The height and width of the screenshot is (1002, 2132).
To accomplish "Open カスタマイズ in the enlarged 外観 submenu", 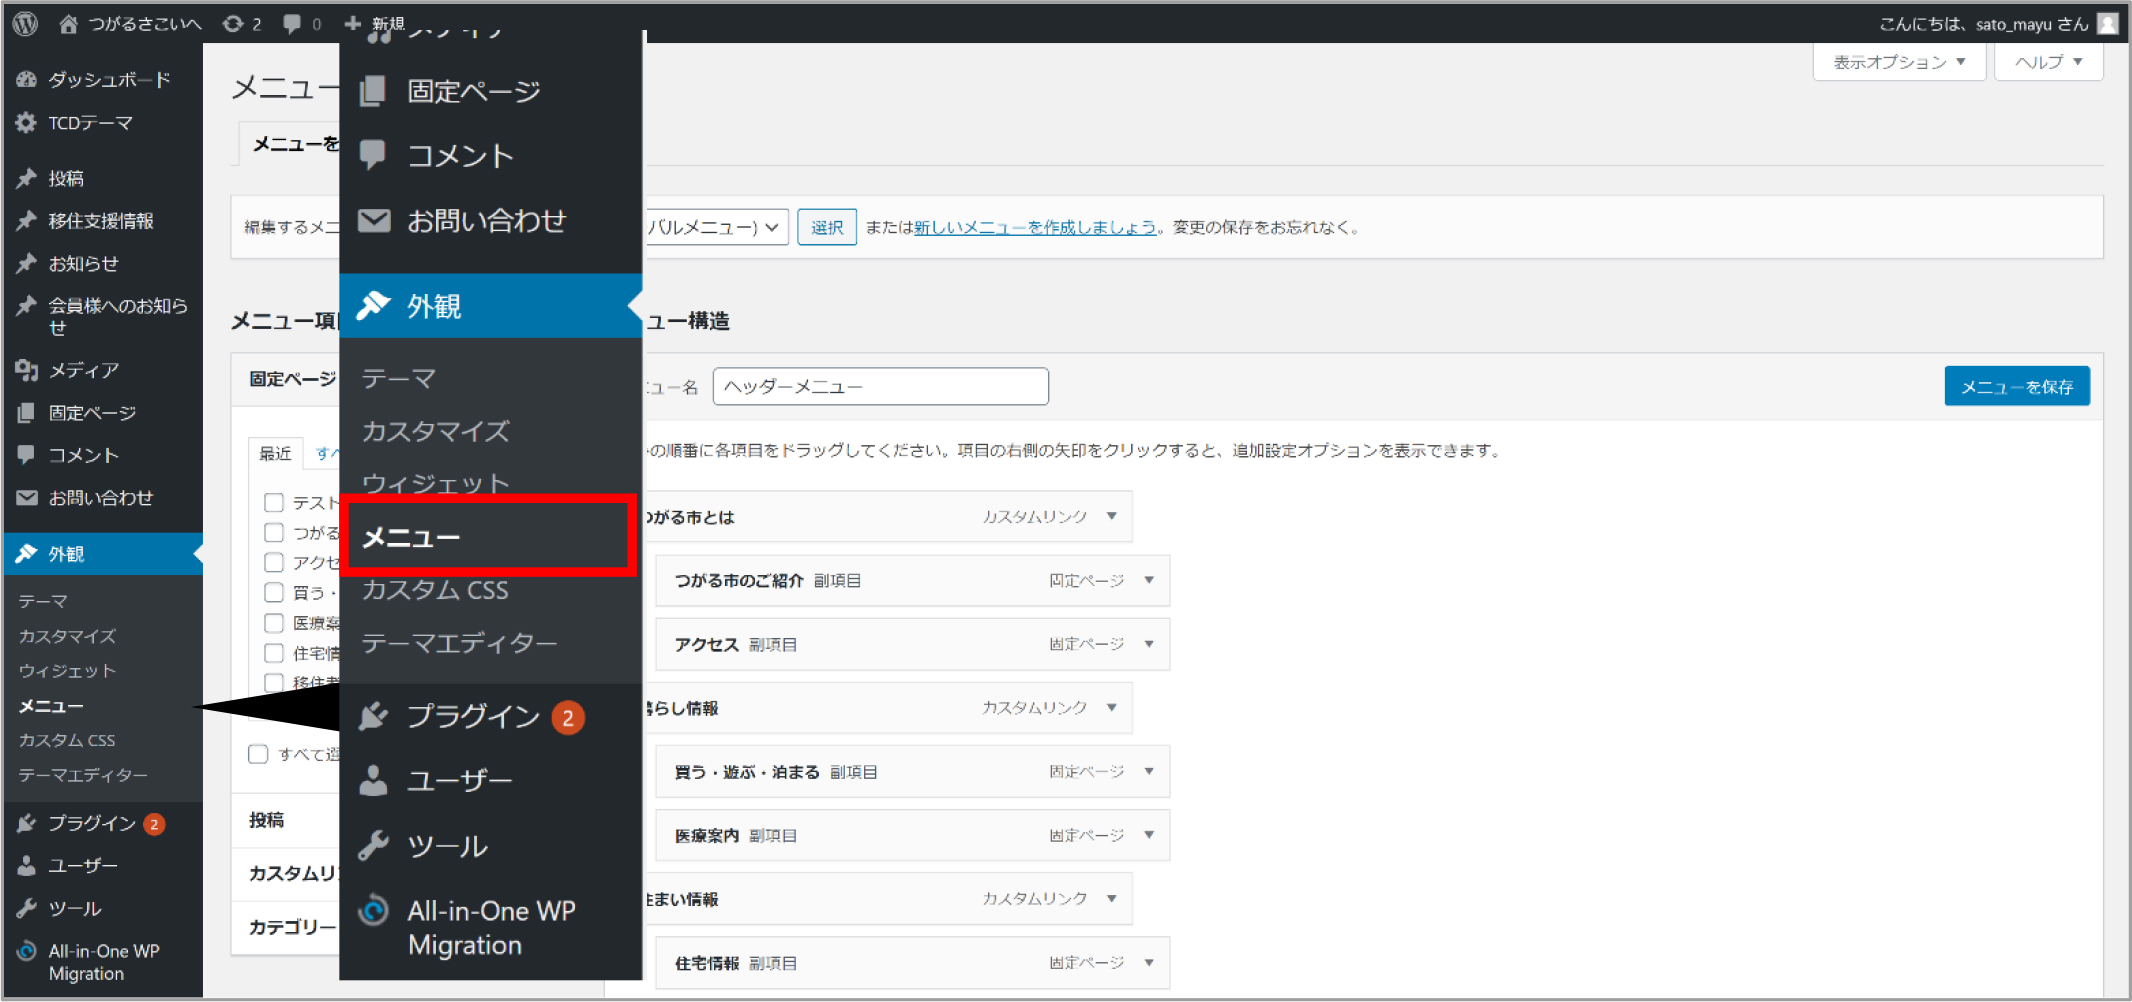I will (x=435, y=431).
